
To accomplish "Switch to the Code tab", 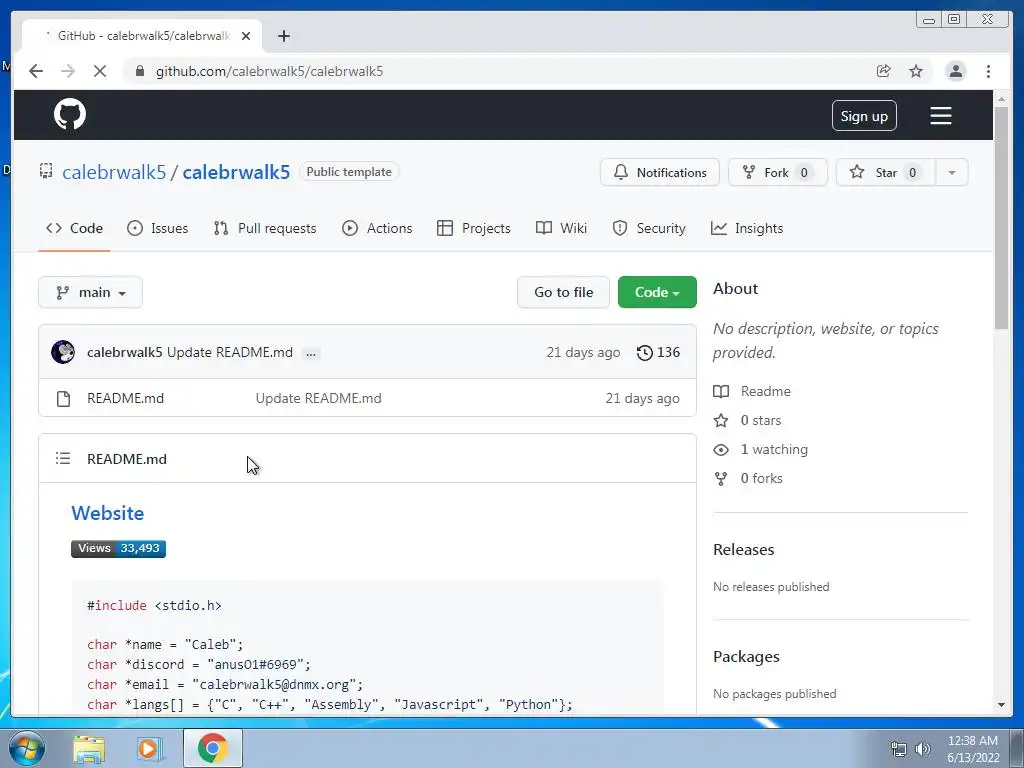I will pos(74,229).
